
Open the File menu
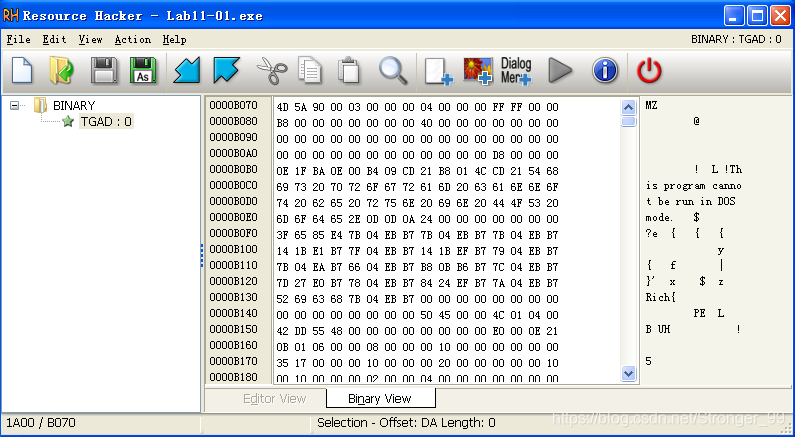[18, 39]
